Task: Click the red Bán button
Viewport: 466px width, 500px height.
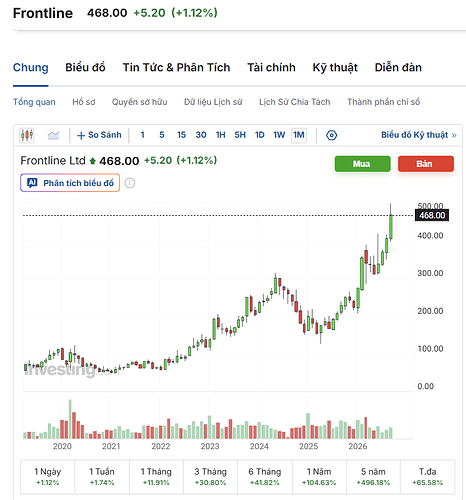Action: point(426,164)
